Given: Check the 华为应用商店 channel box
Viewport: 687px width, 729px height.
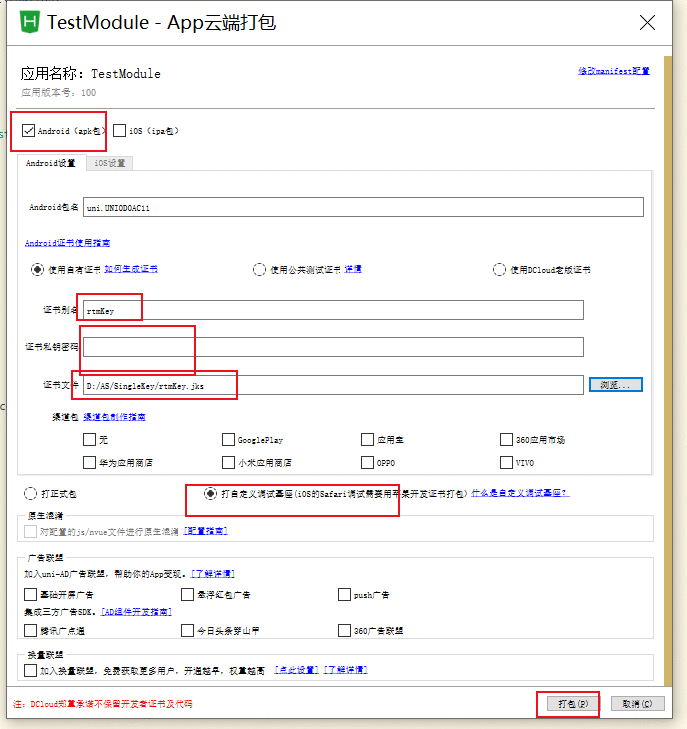Looking at the screenshot, I should click(x=90, y=462).
